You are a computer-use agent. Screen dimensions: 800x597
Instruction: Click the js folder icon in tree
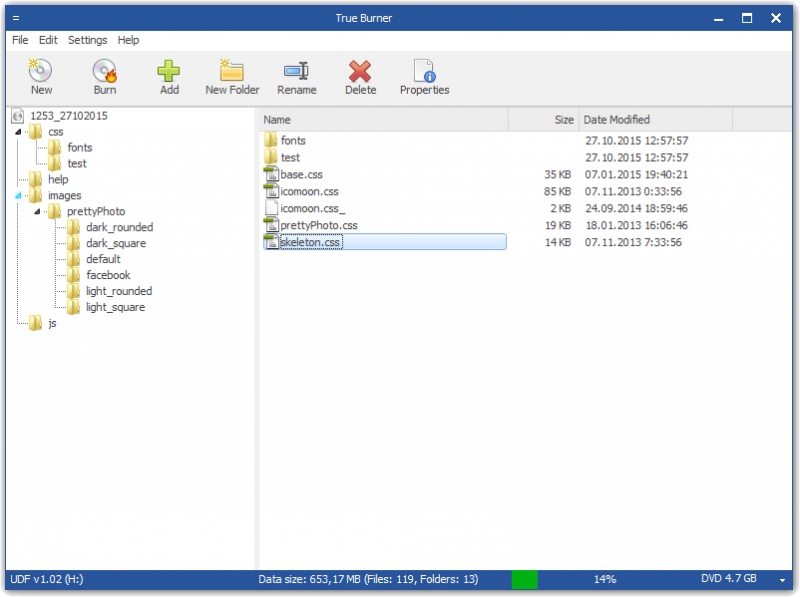[35, 324]
